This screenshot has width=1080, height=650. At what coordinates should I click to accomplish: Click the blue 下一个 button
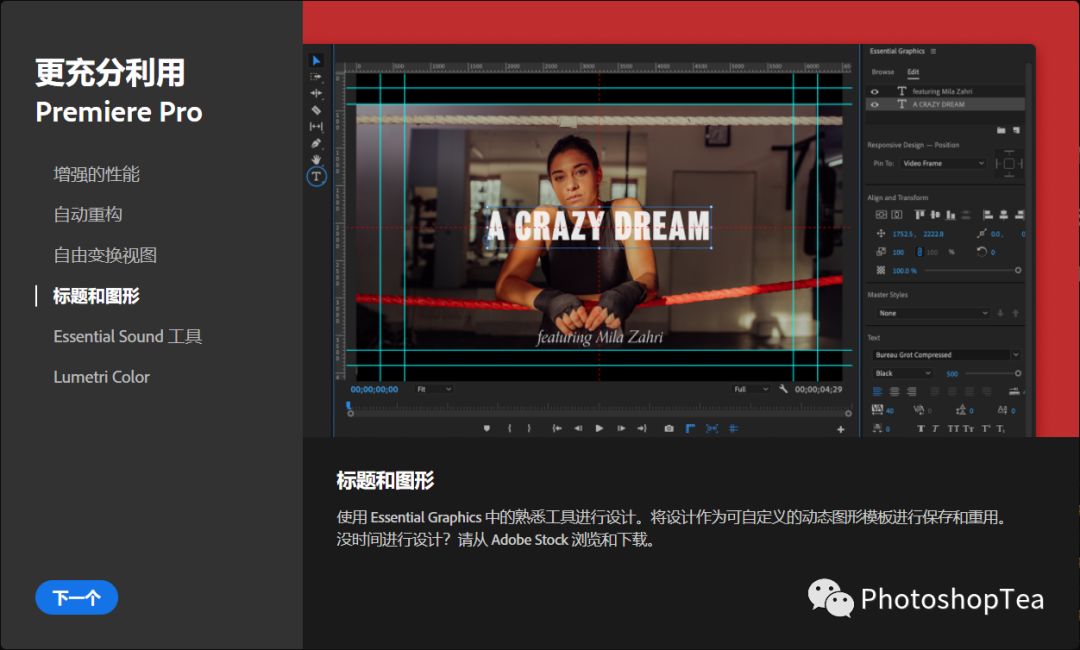76,598
